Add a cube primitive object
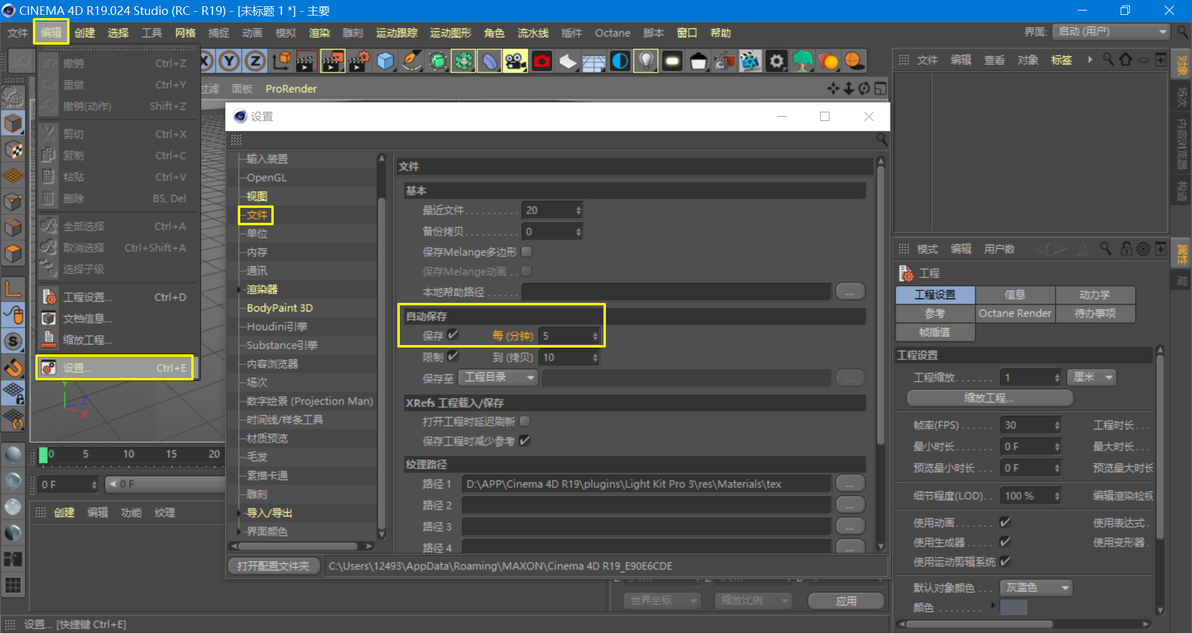The image size is (1192, 633). tap(385, 61)
